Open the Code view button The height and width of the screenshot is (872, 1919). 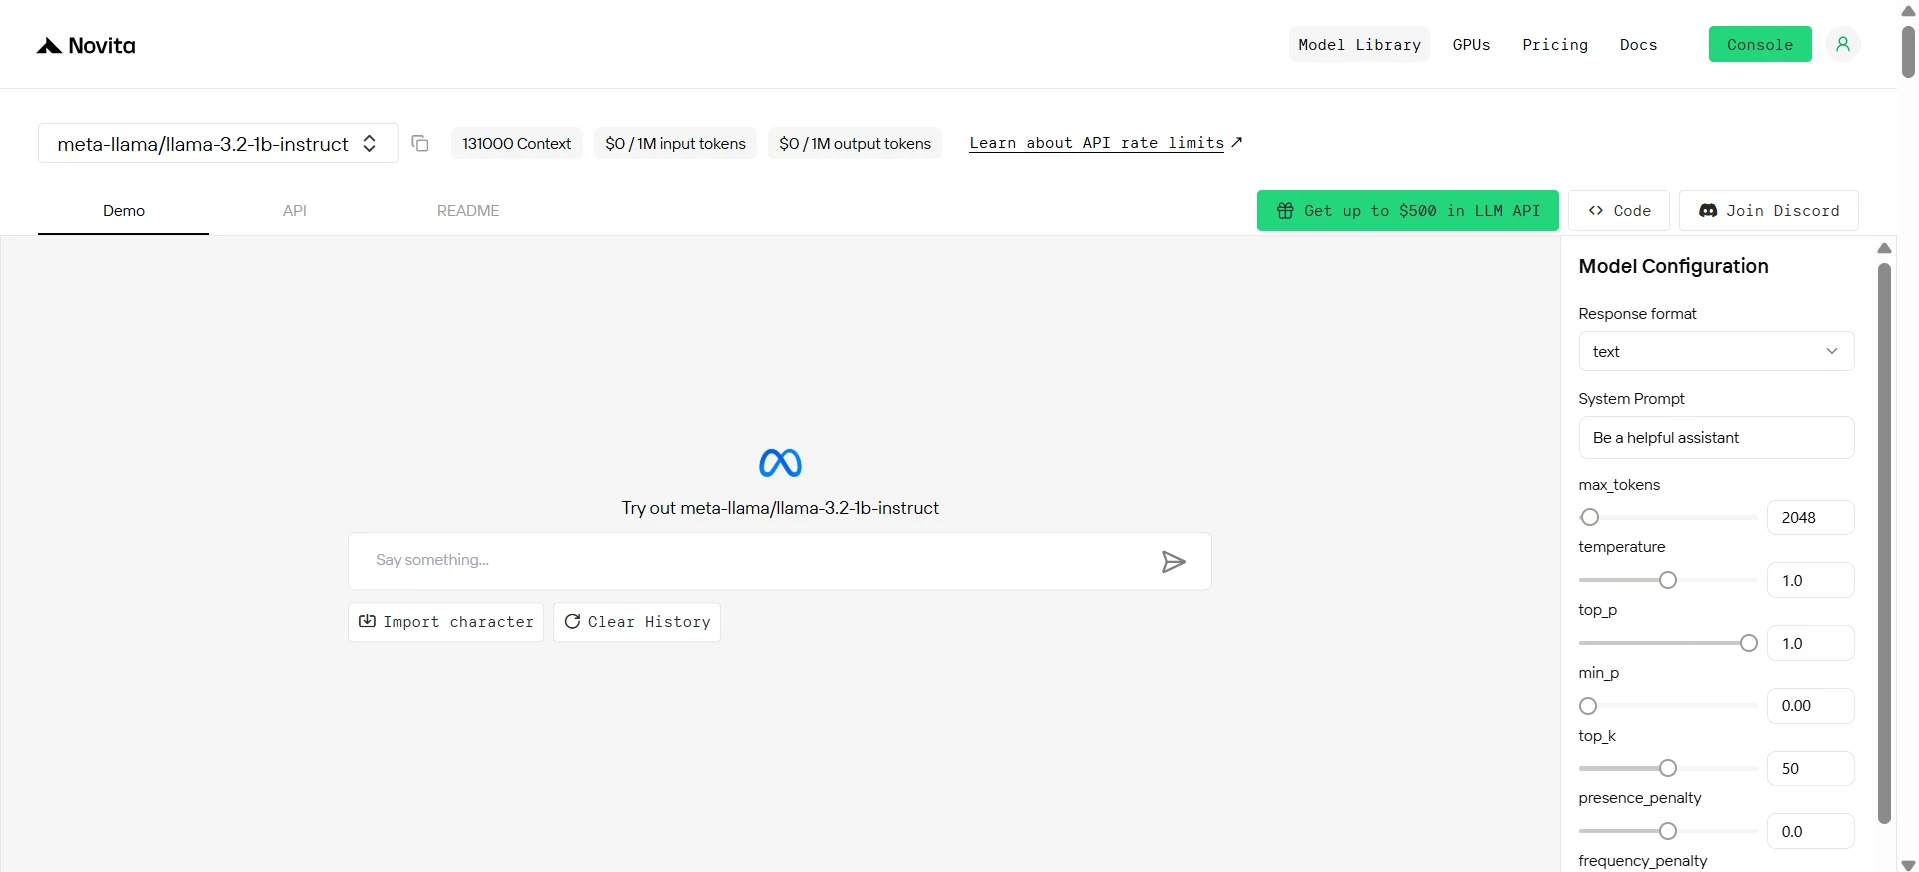1619,210
